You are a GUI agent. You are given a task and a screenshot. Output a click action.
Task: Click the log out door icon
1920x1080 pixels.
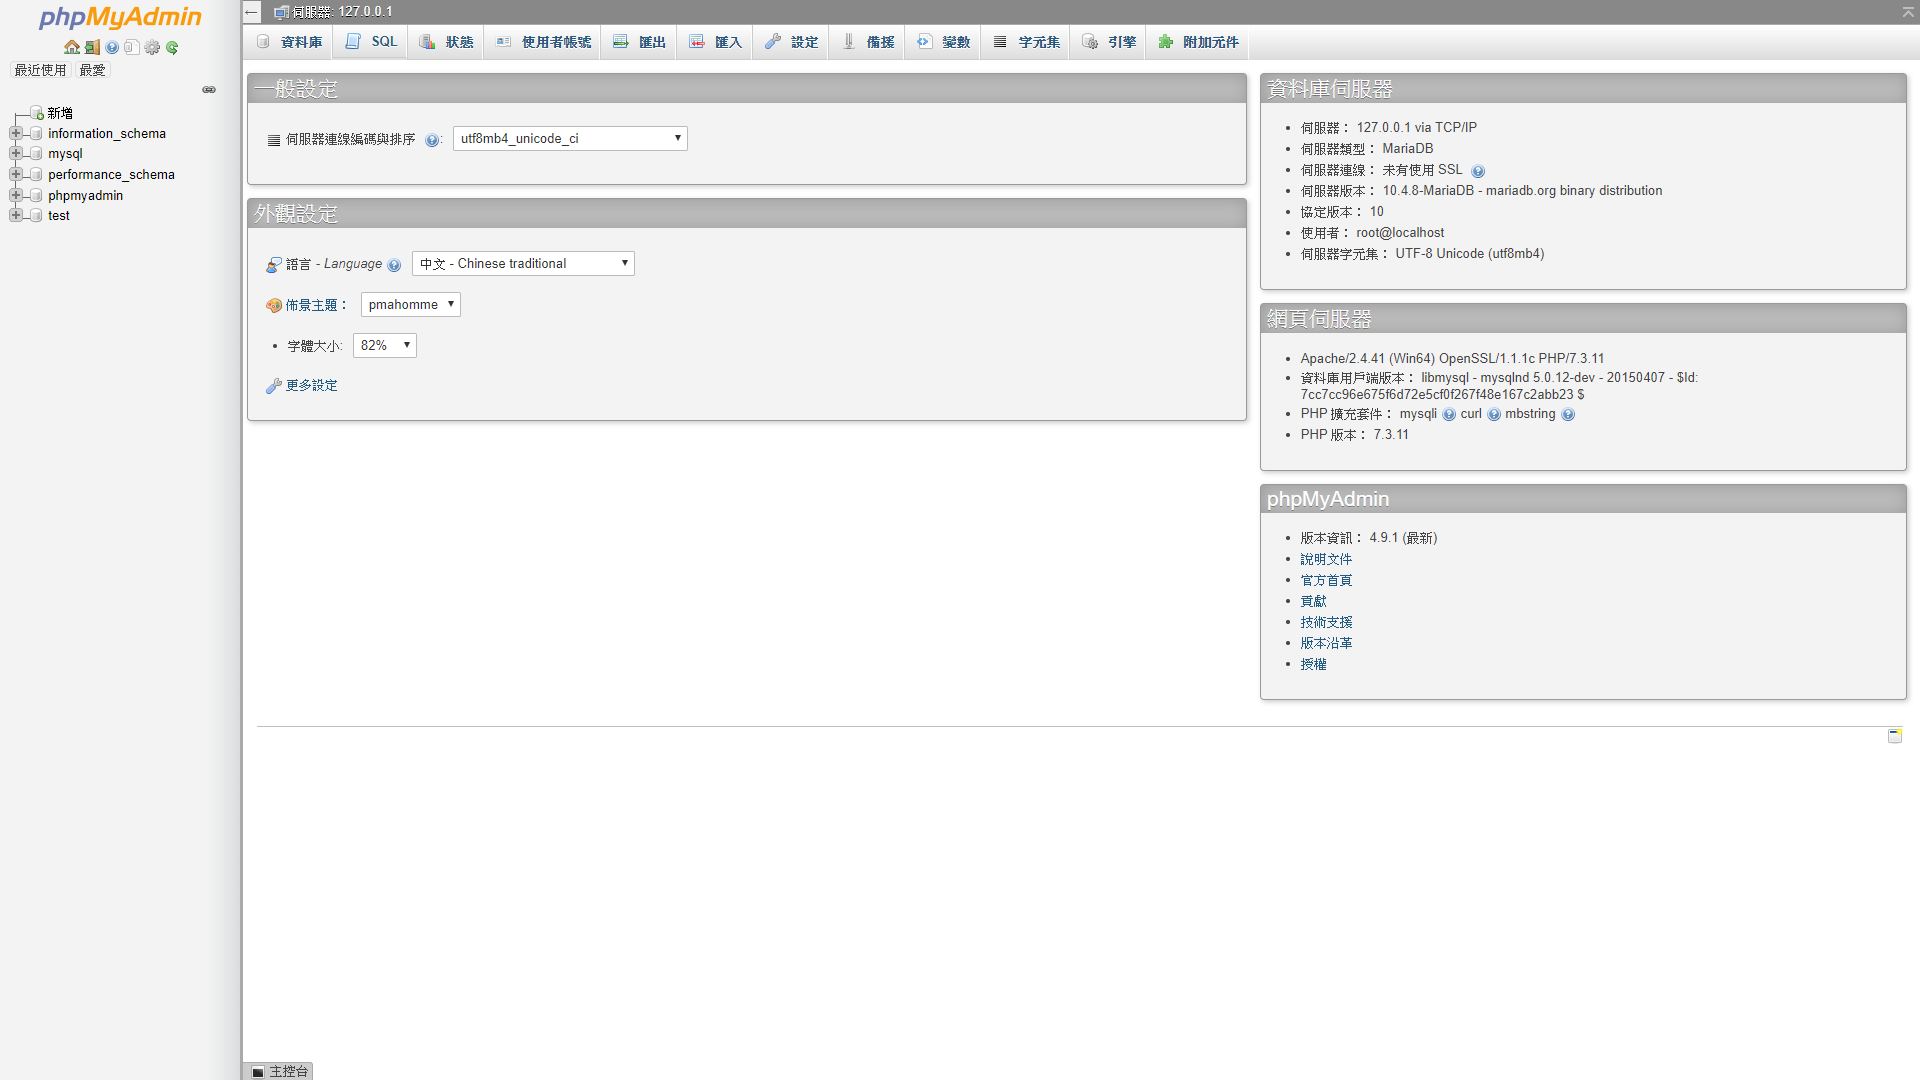click(92, 47)
